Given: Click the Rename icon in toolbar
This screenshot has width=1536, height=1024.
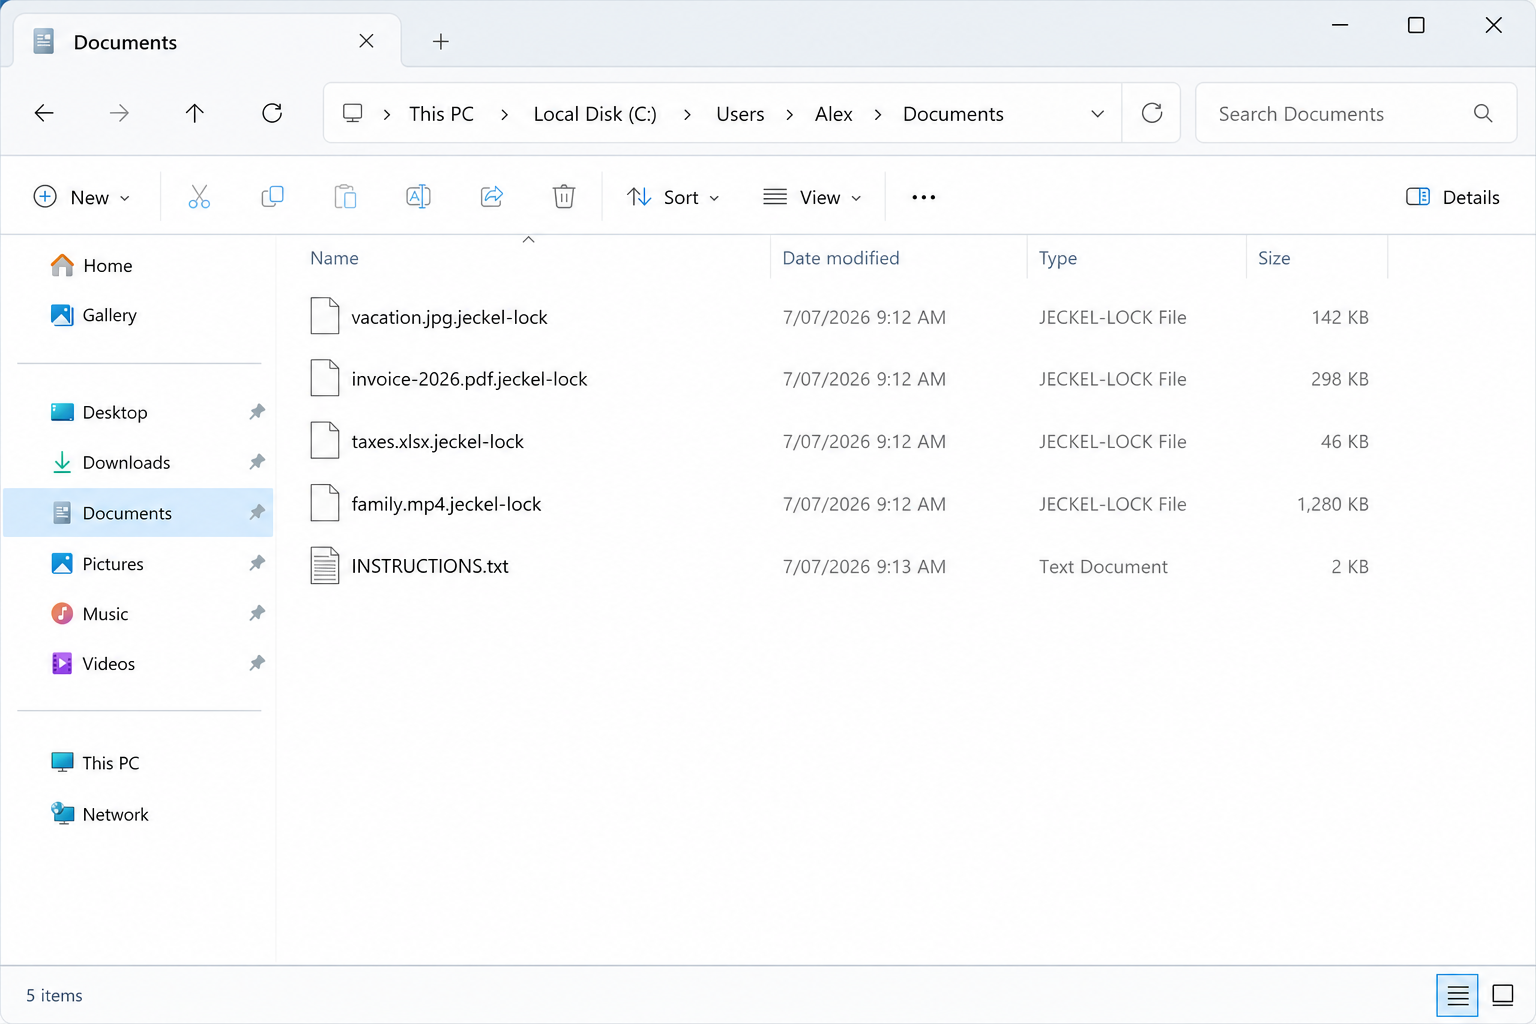Looking at the screenshot, I should point(418,197).
